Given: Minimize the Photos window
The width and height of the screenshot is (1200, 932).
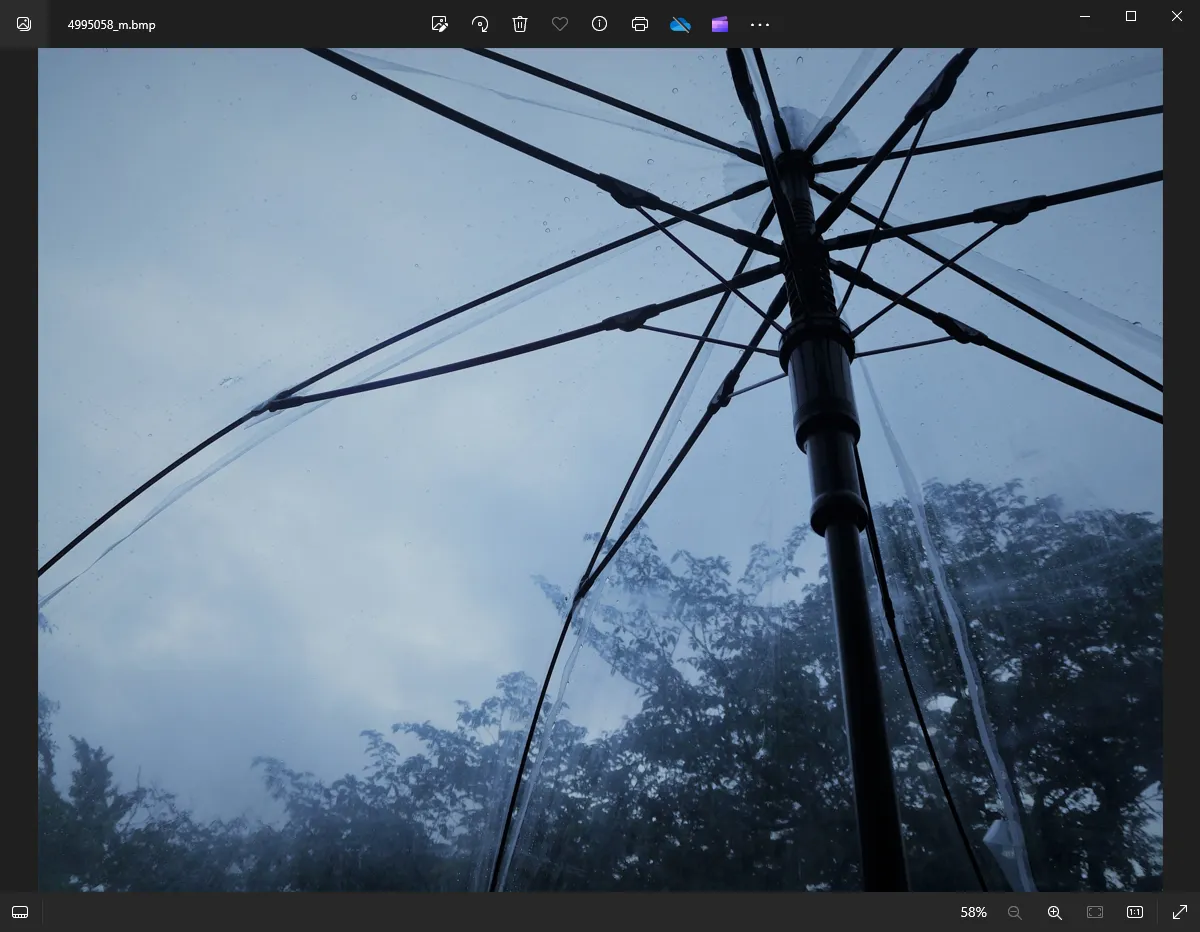Looking at the screenshot, I should coord(1085,16).
